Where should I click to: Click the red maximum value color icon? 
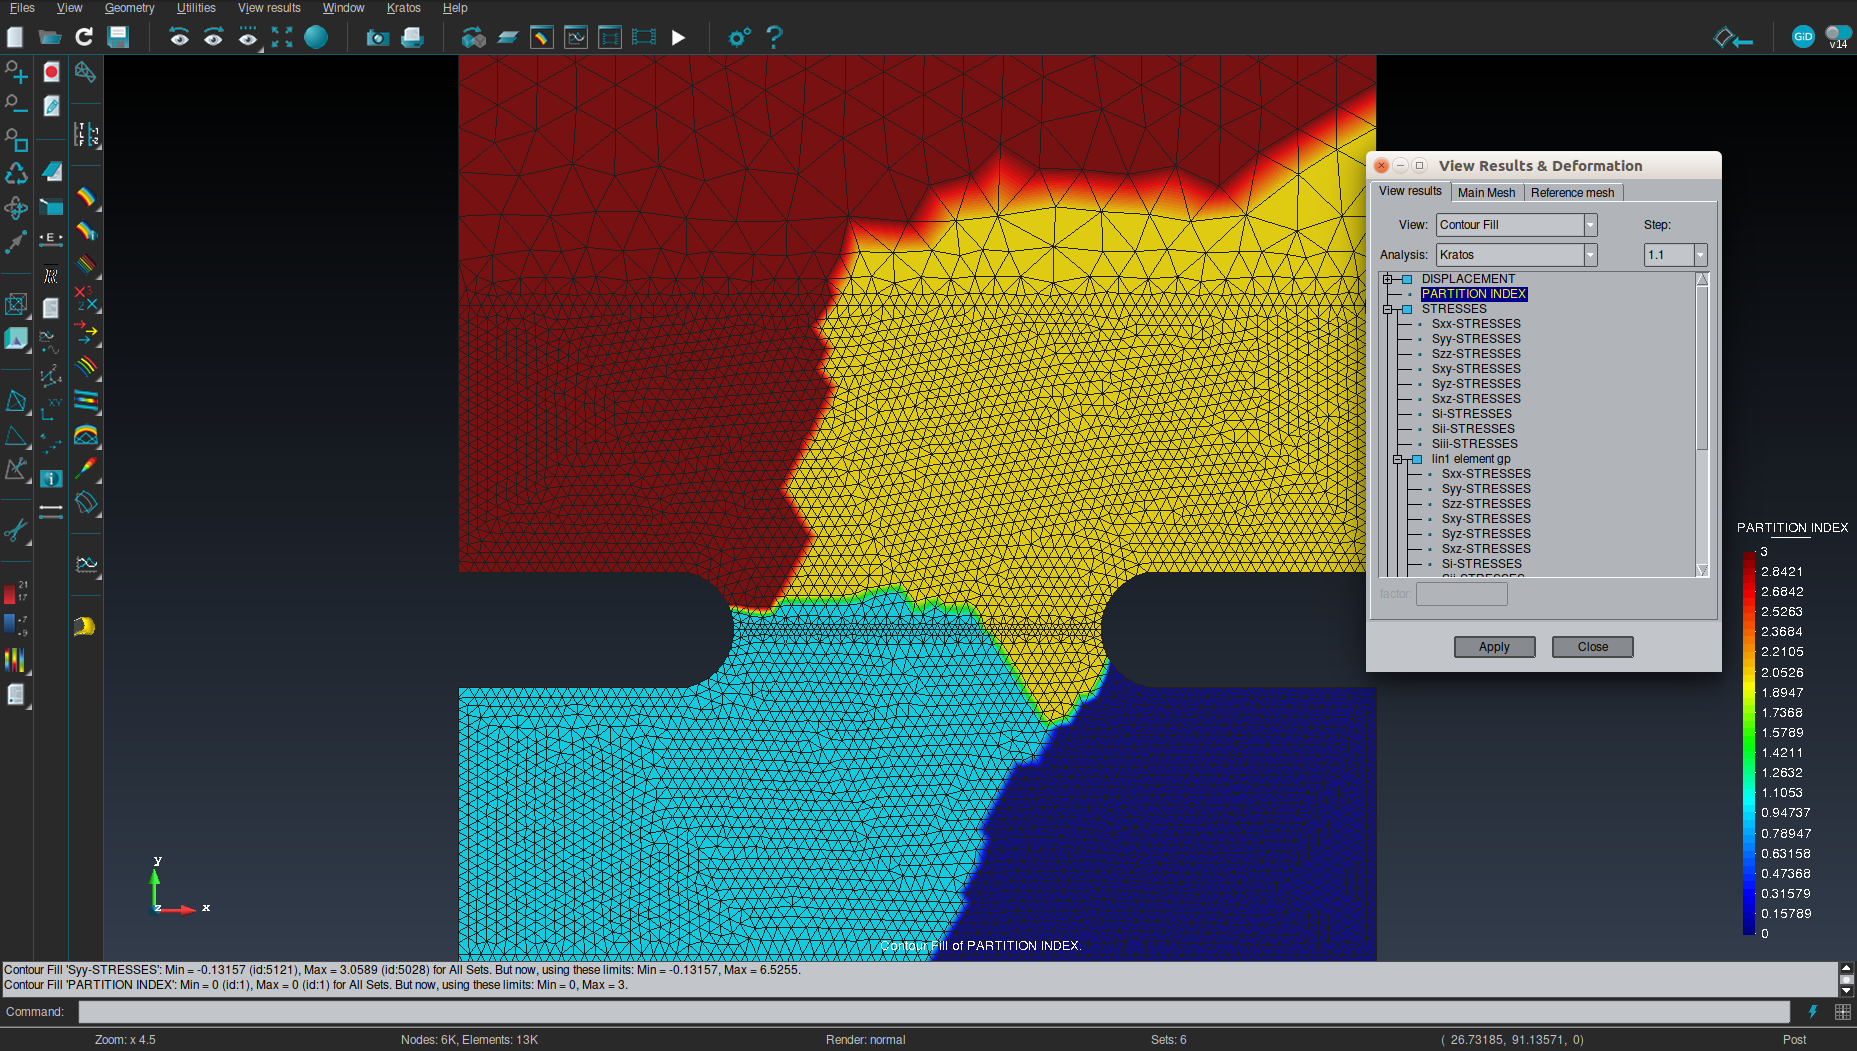click(x=15, y=591)
